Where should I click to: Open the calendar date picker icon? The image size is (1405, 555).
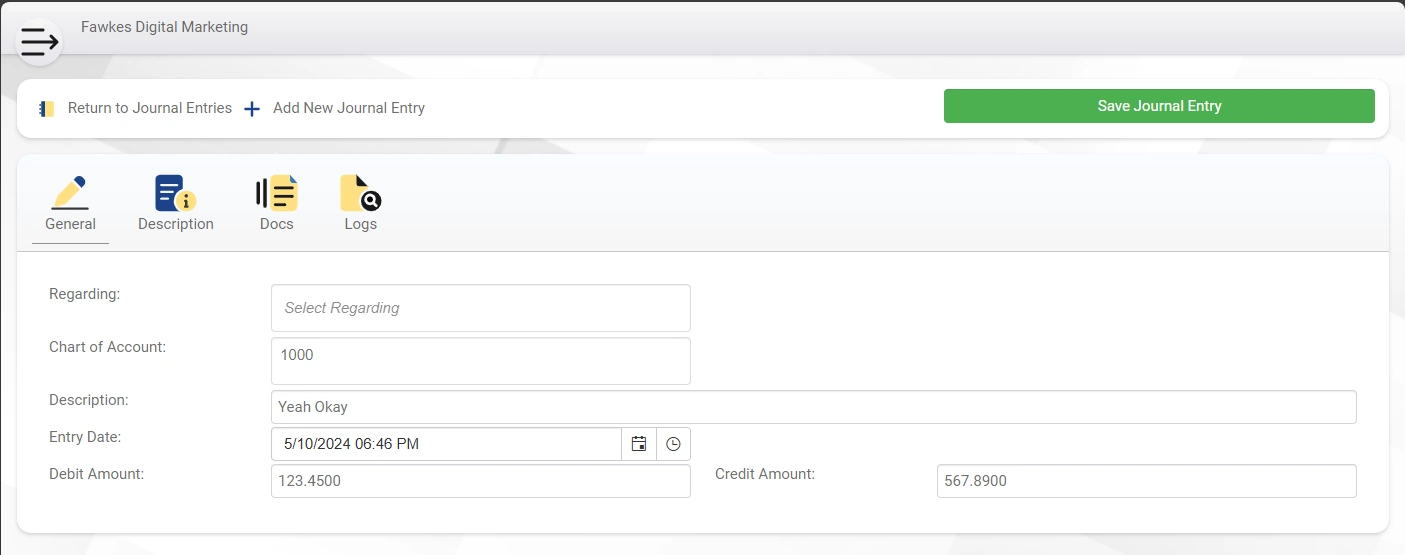tap(639, 444)
